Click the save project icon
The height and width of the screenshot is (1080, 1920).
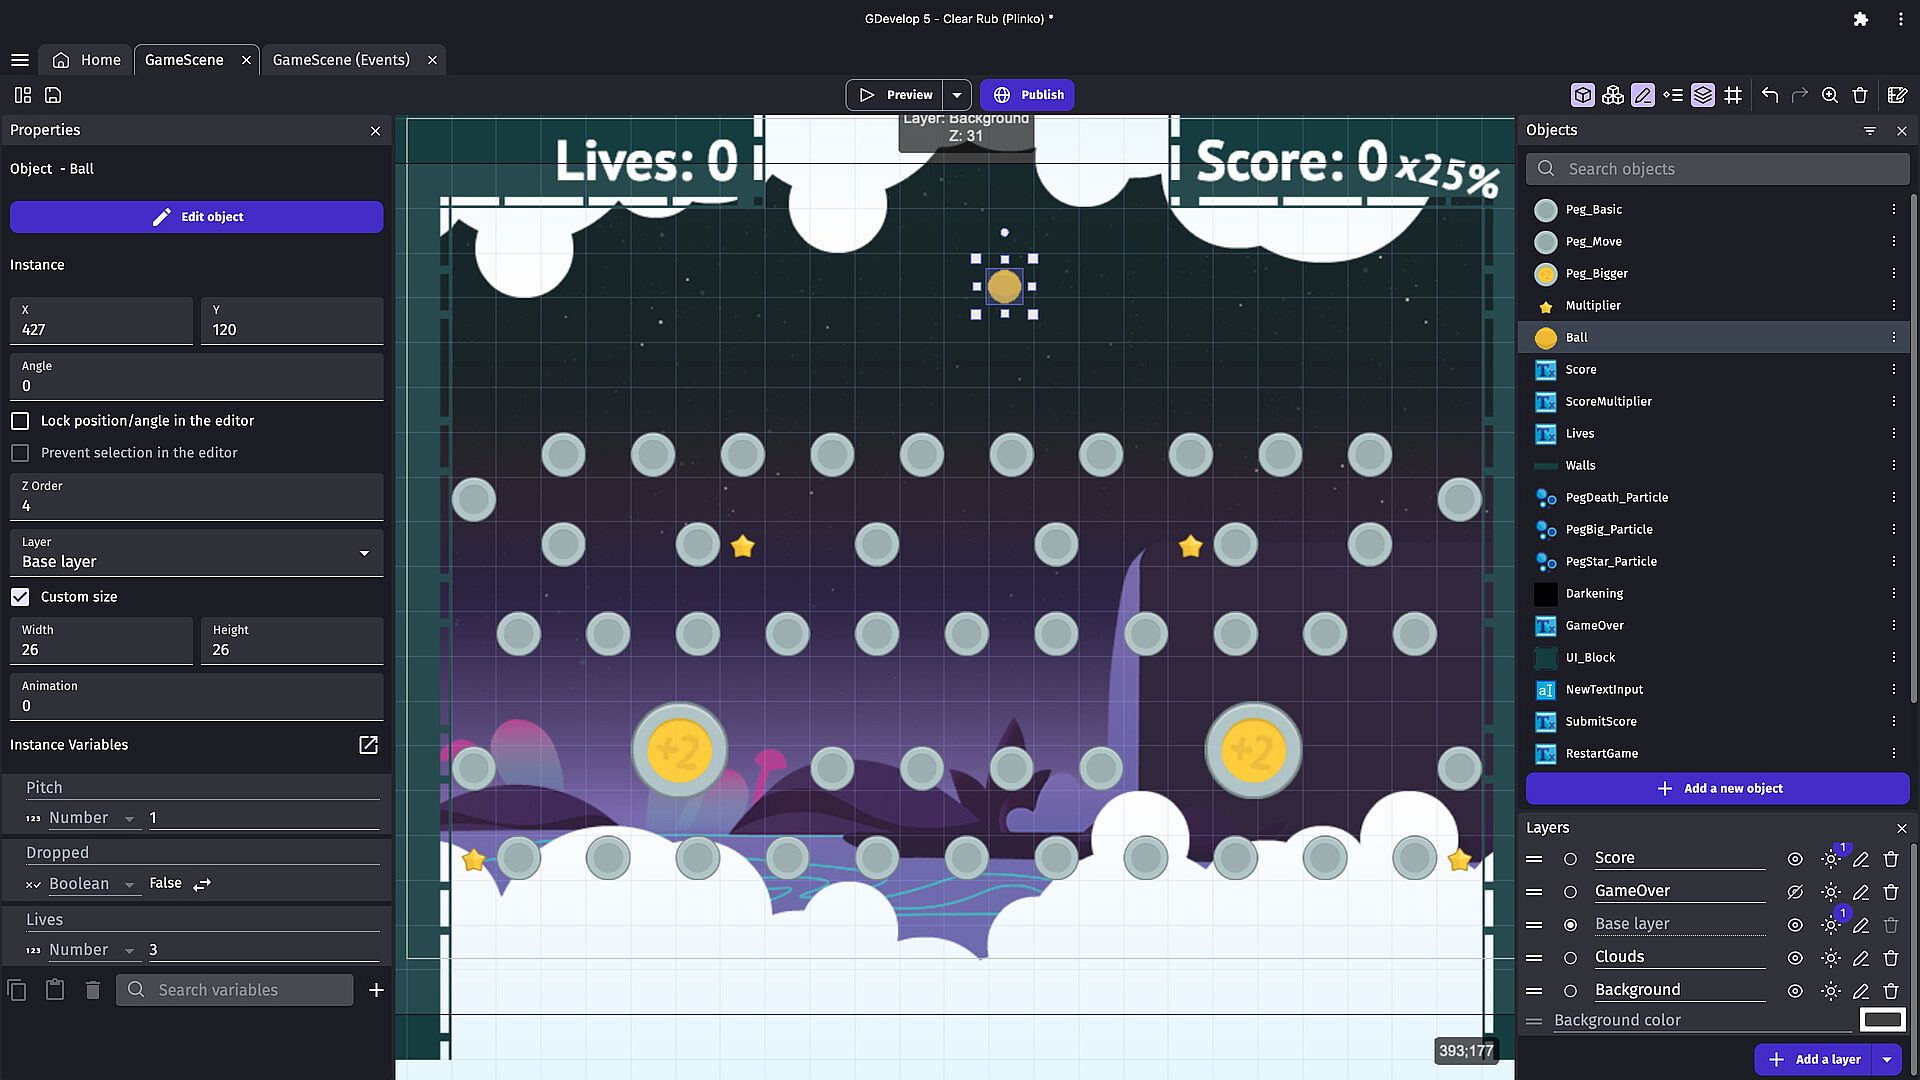coord(53,95)
